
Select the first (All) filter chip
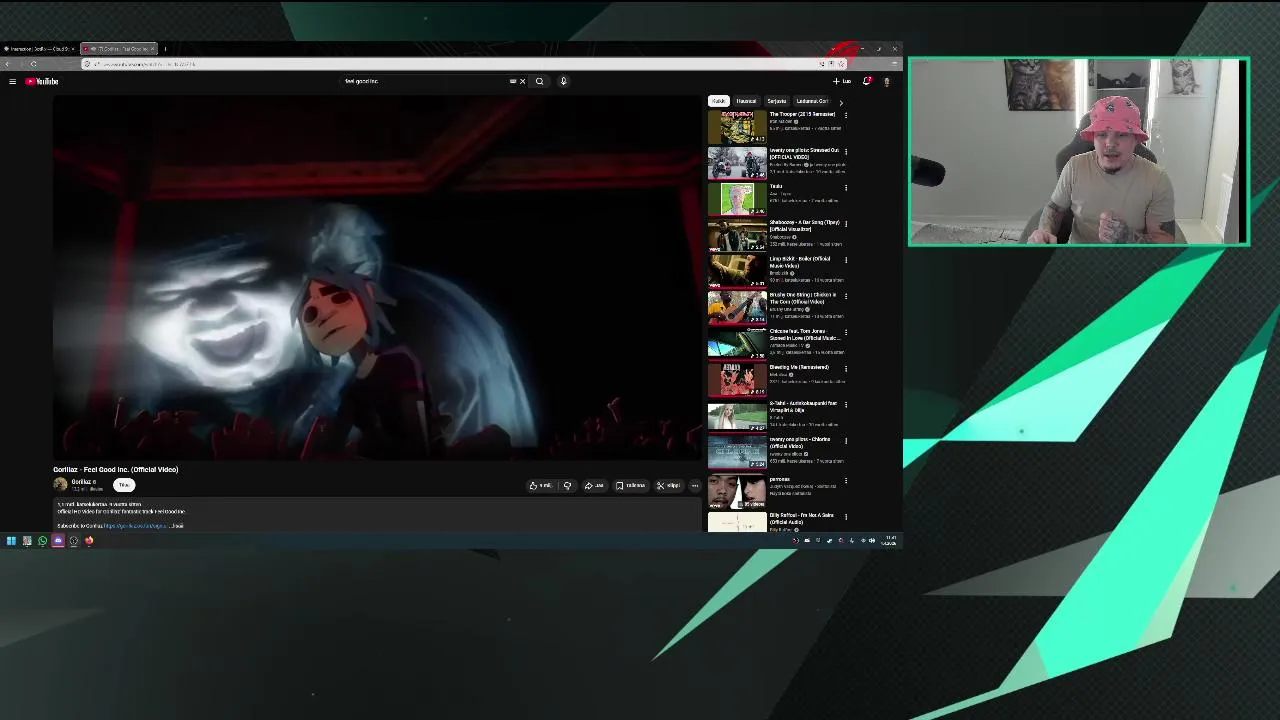point(718,101)
